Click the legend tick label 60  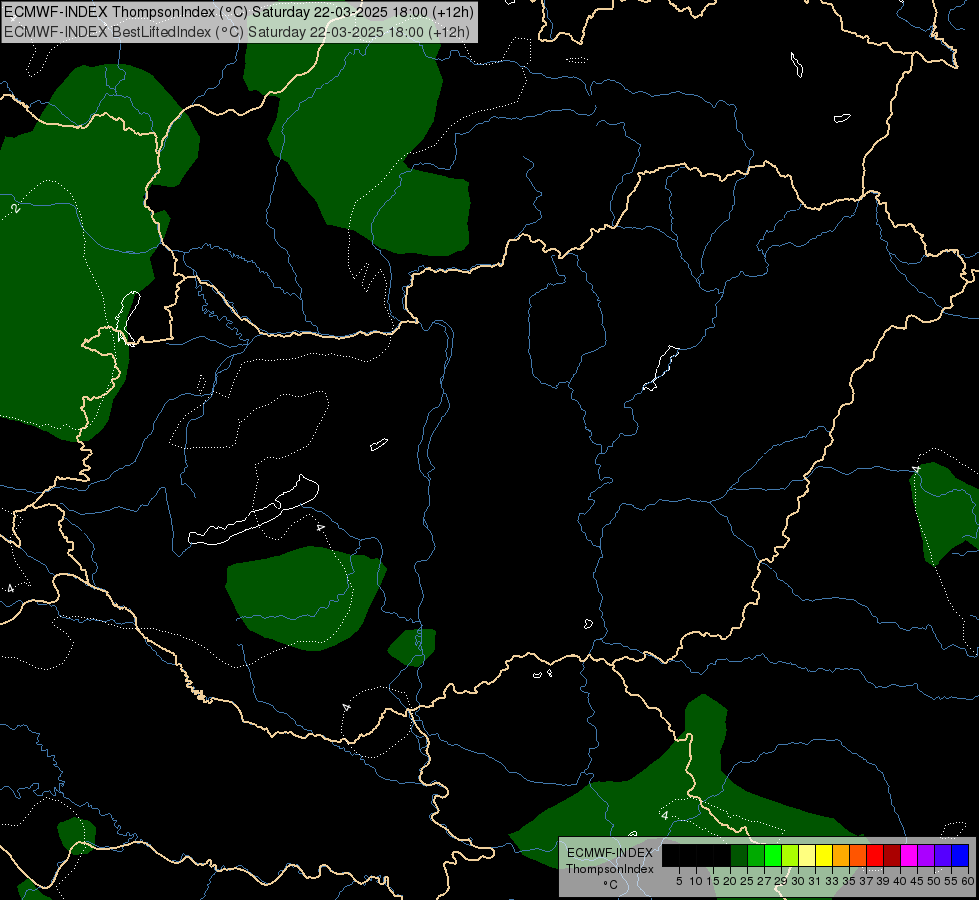pos(968,881)
